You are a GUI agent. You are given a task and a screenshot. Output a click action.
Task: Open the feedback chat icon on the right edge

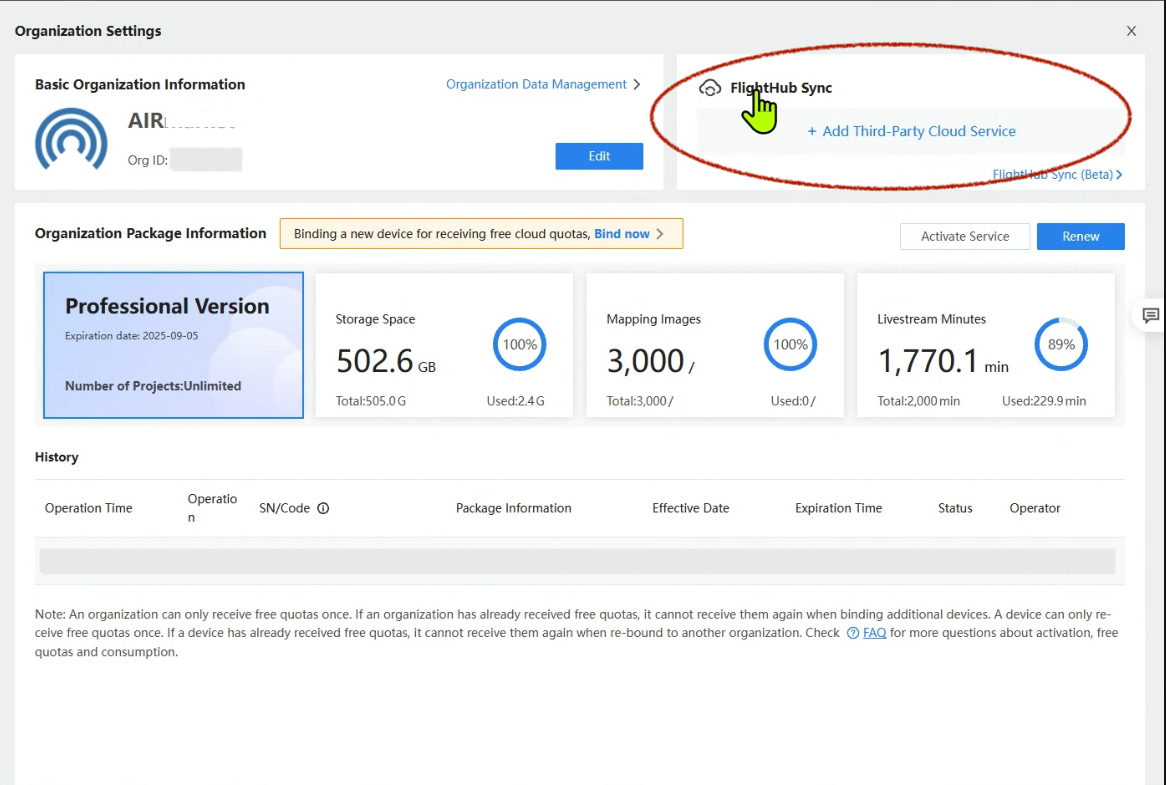[x=1150, y=315]
